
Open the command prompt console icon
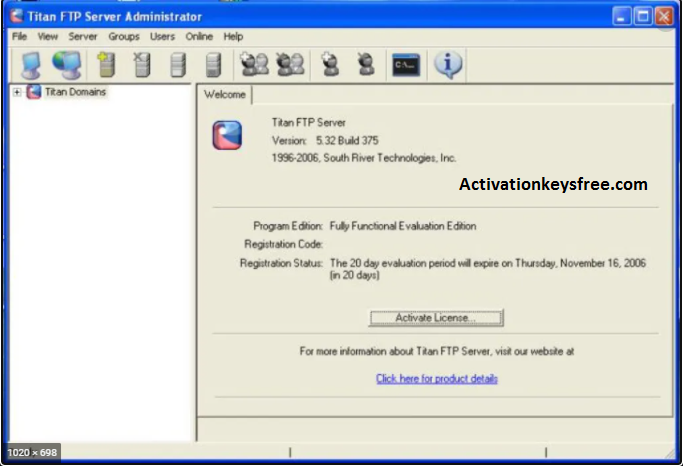[x=406, y=65]
